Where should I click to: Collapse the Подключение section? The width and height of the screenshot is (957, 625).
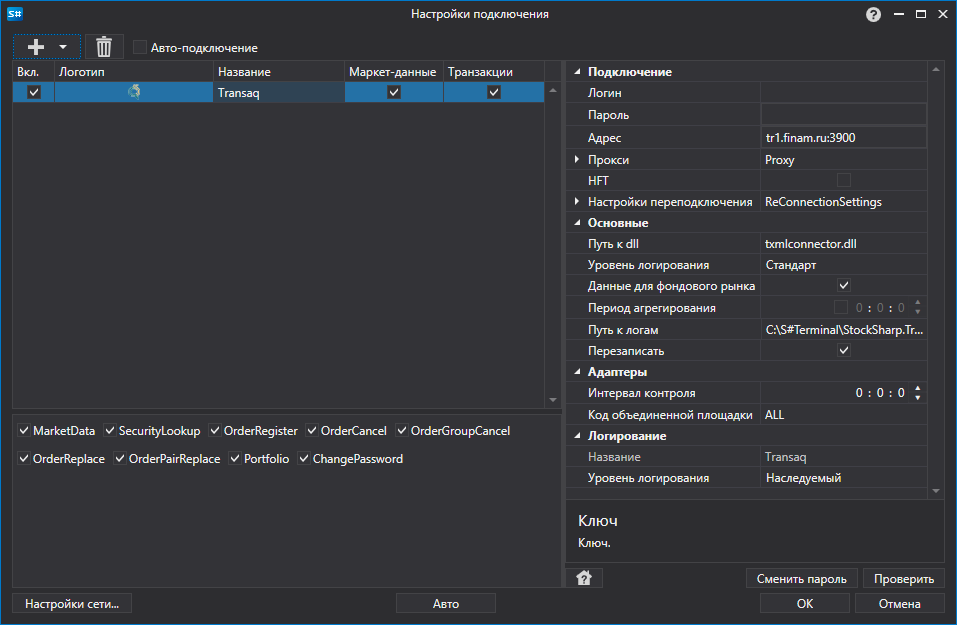(x=577, y=72)
